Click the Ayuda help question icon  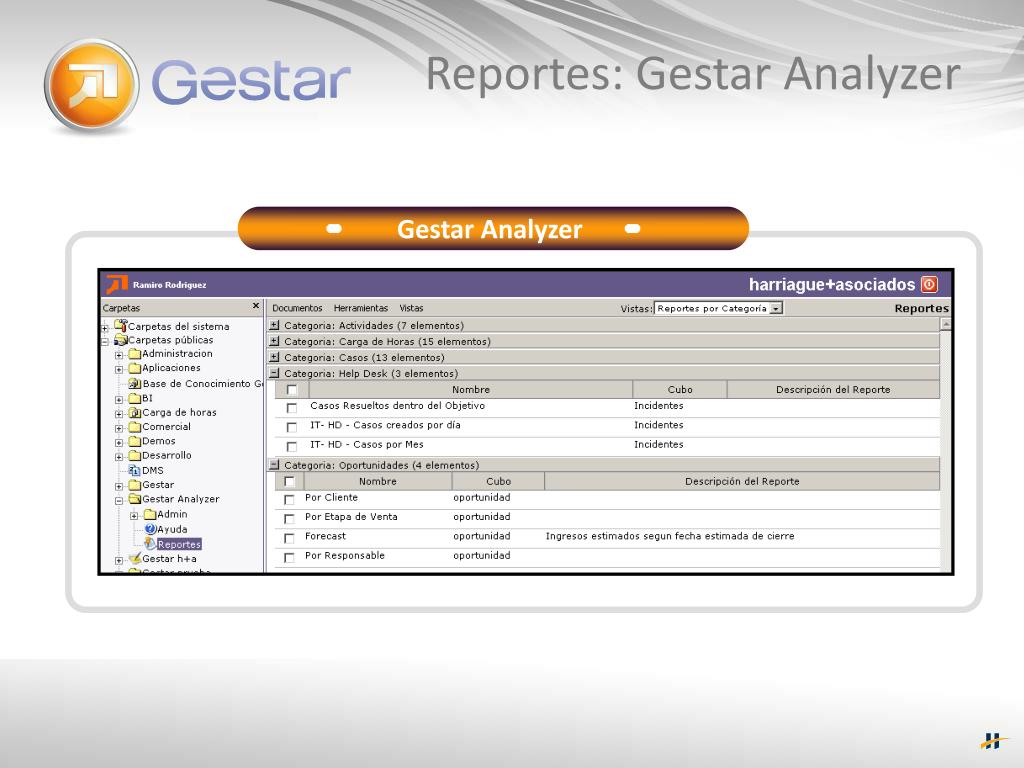[x=150, y=529]
